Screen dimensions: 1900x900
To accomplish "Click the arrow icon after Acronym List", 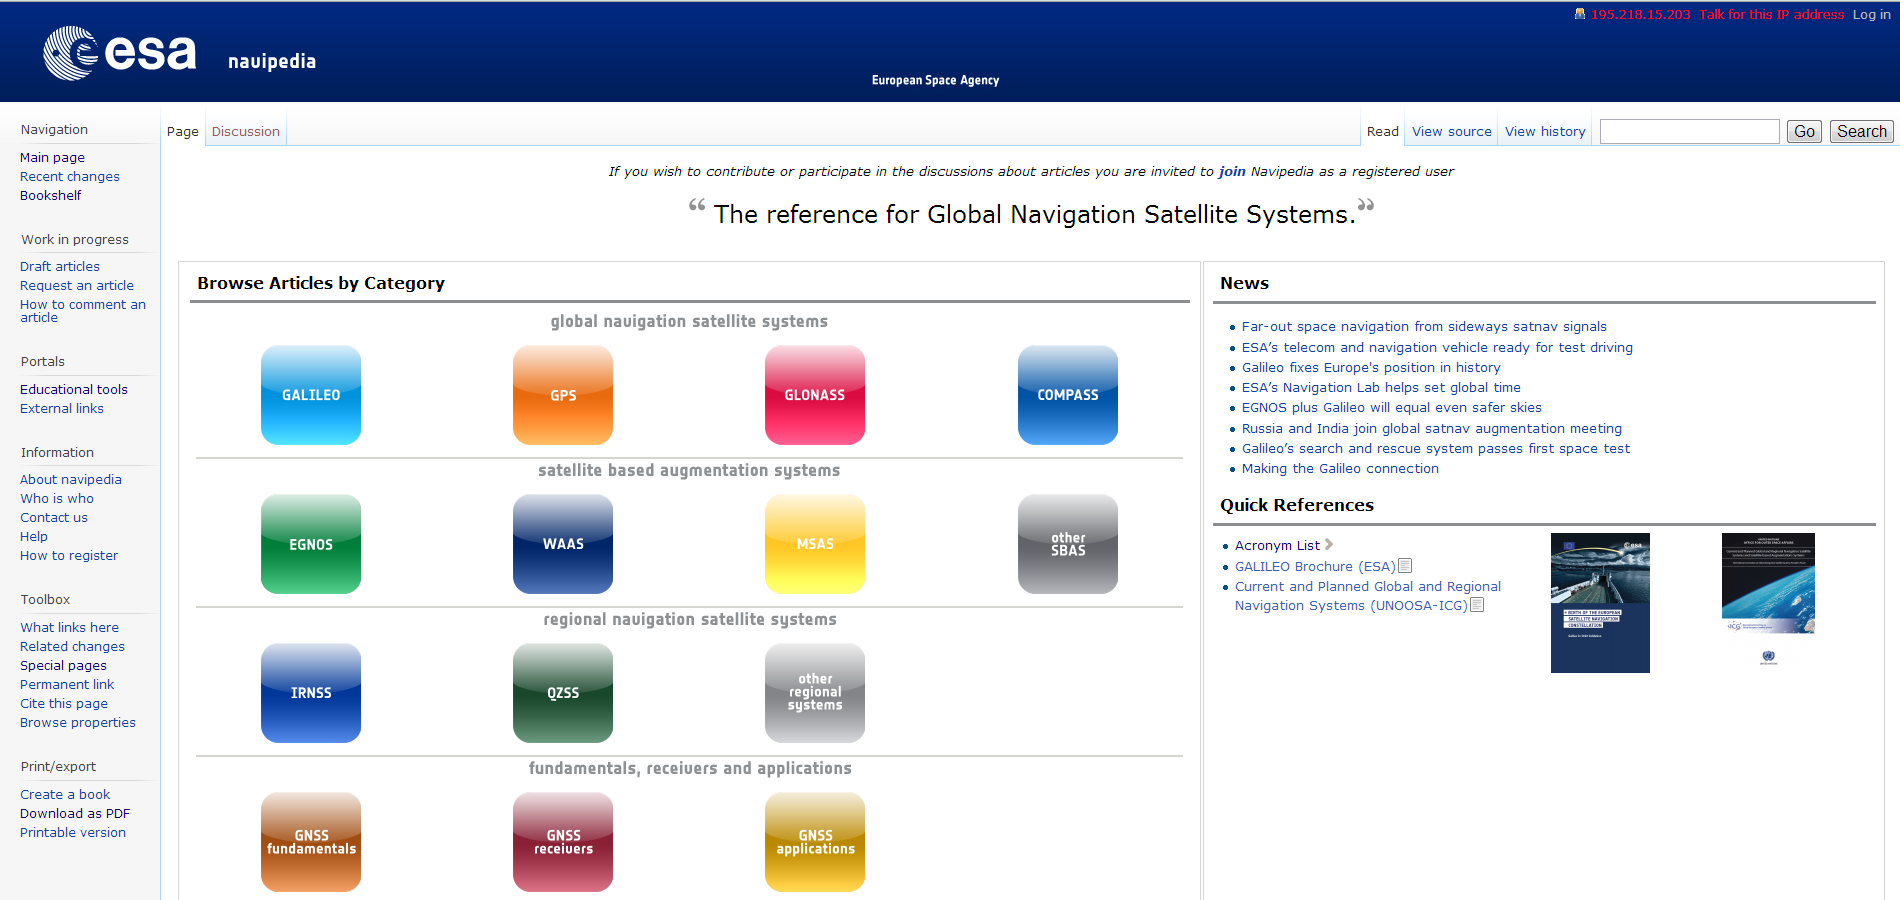I will (x=1329, y=545).
